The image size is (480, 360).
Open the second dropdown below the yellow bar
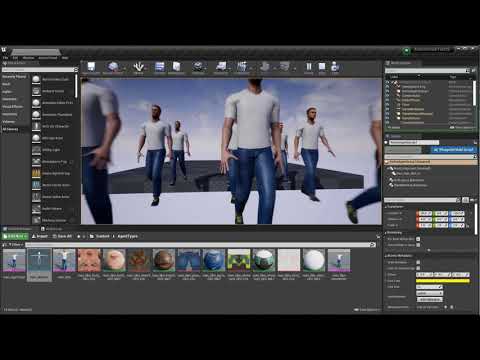430,293
